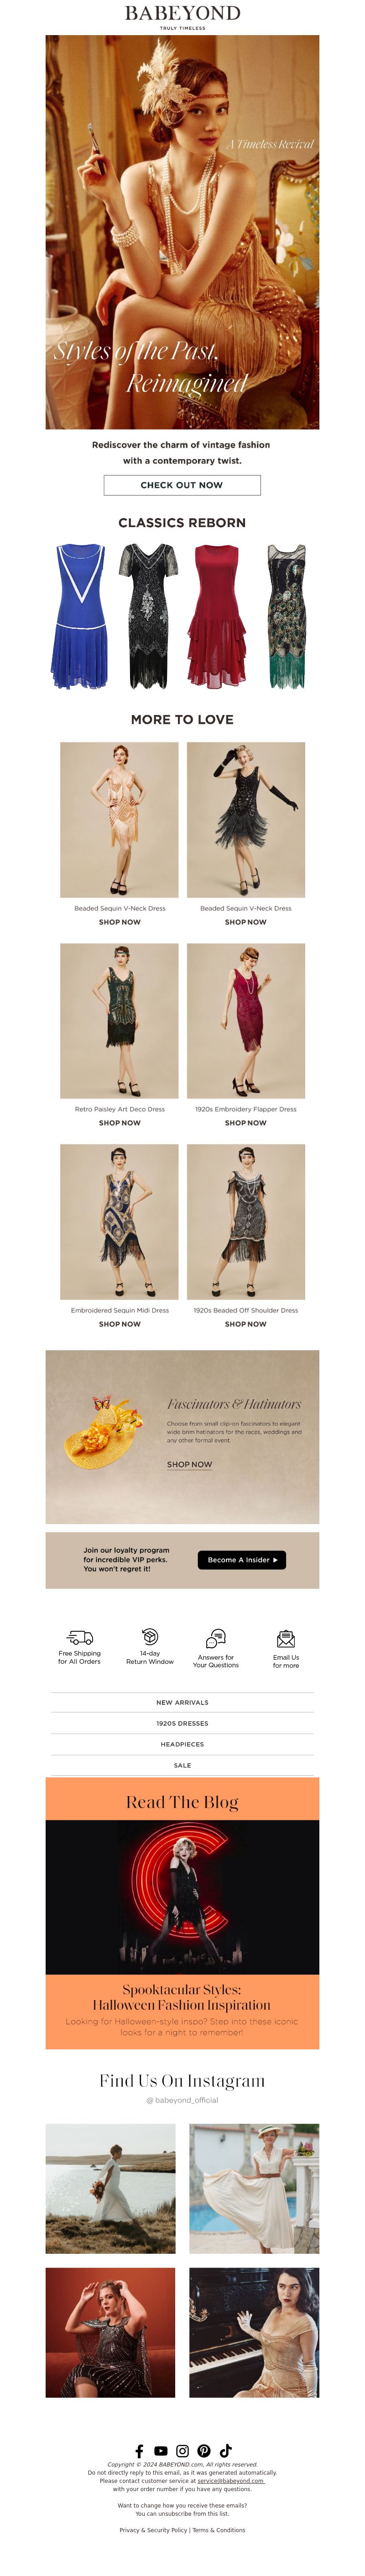Open the Privacy & Security Policy link
365x2576 pixels.
pos(153,2529)
